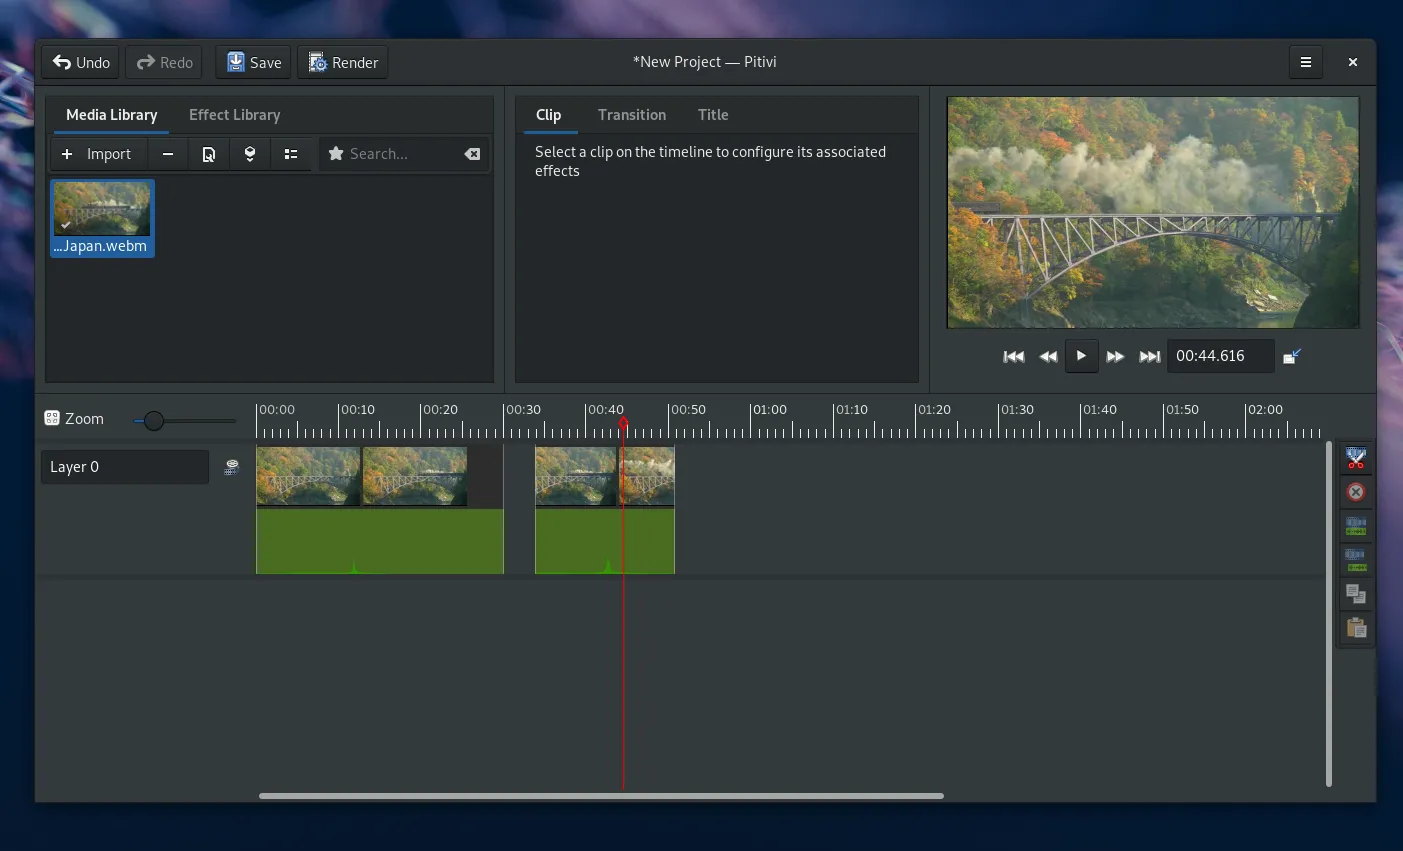Open the Transition tab

point(631,115)
